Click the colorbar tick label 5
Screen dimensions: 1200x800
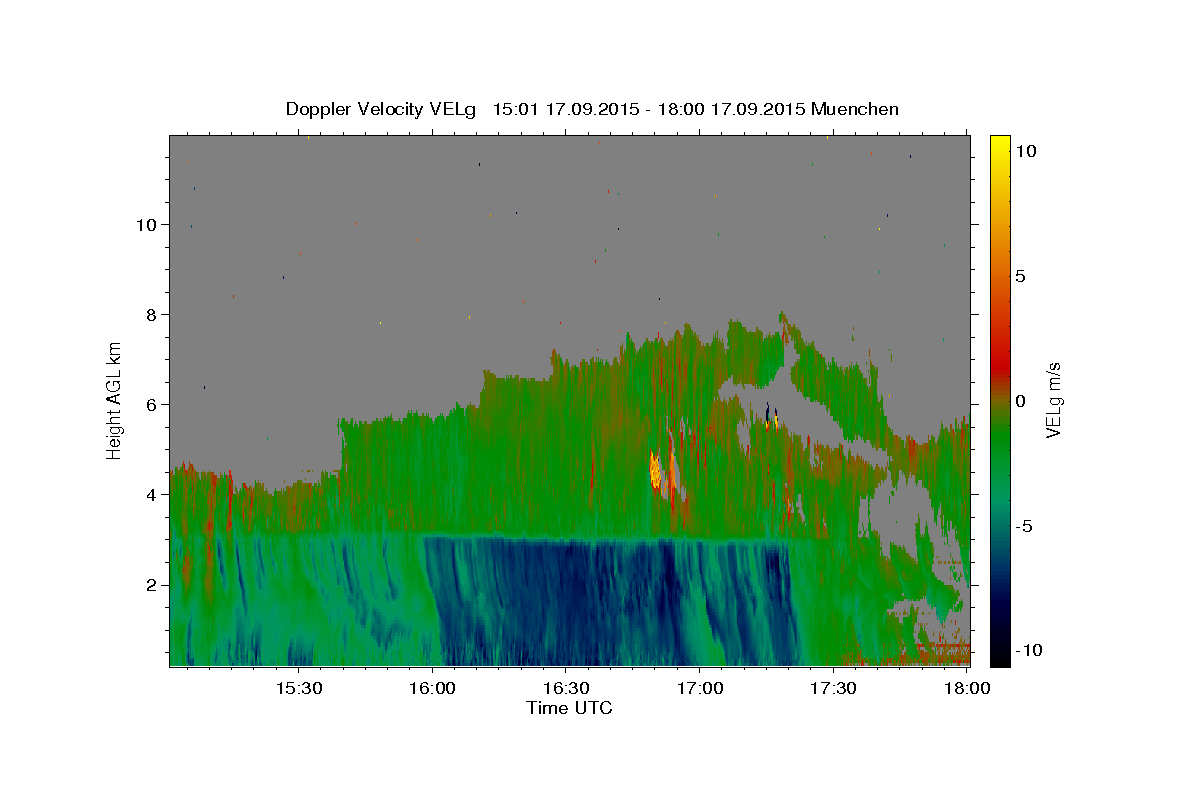1020,276
